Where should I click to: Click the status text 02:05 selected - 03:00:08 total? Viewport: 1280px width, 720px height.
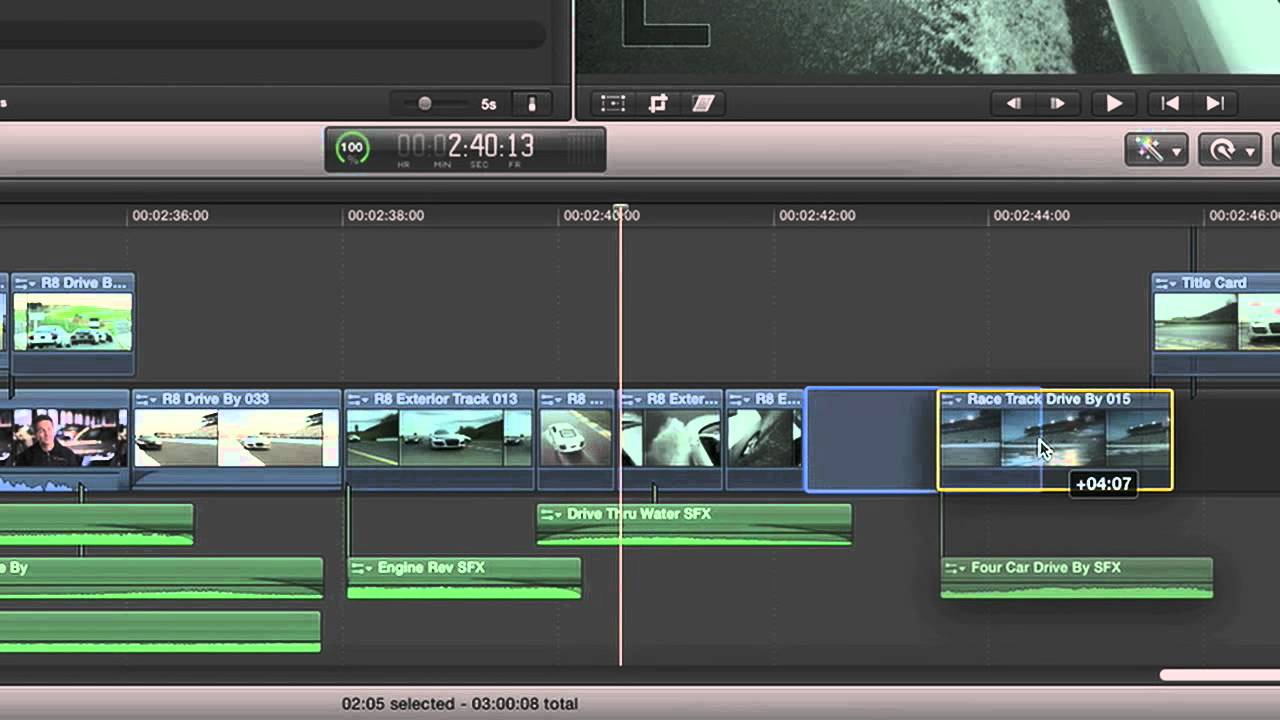pyautogui.click(x=460, y=704)
